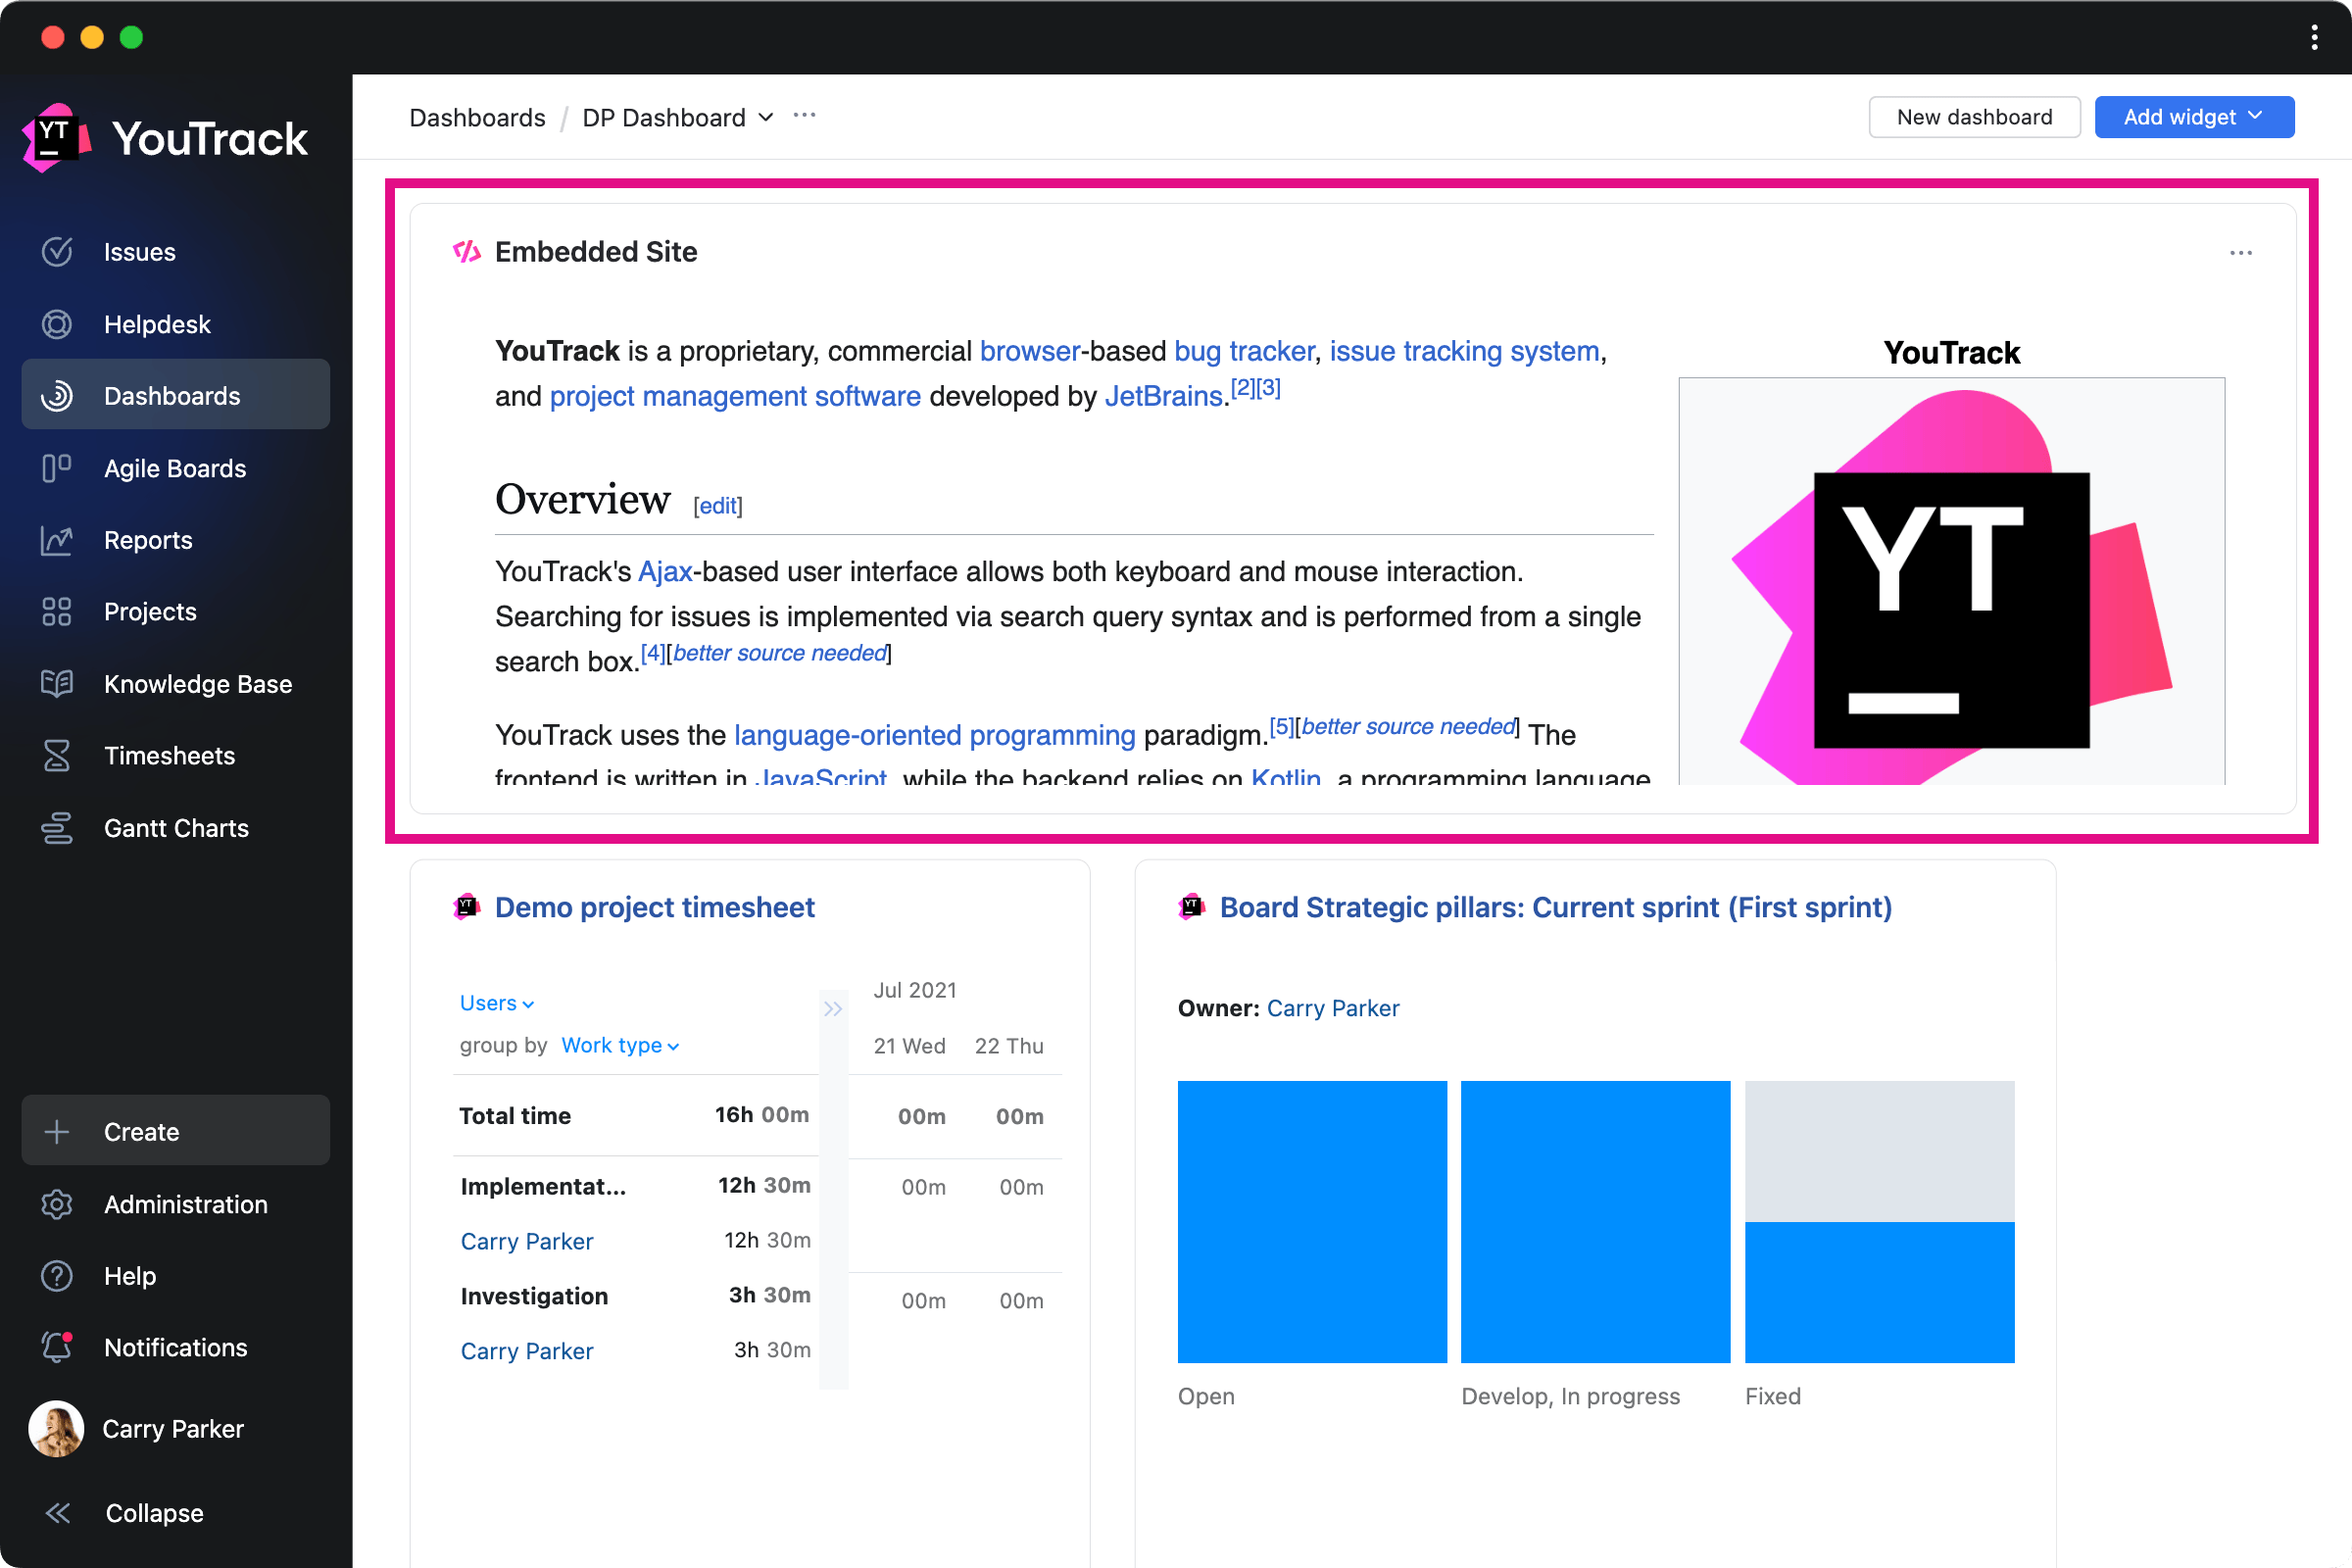Click the Knowledge Base book icon
The width and height of the screenshot is (2352, 1568).
(57, 684)
